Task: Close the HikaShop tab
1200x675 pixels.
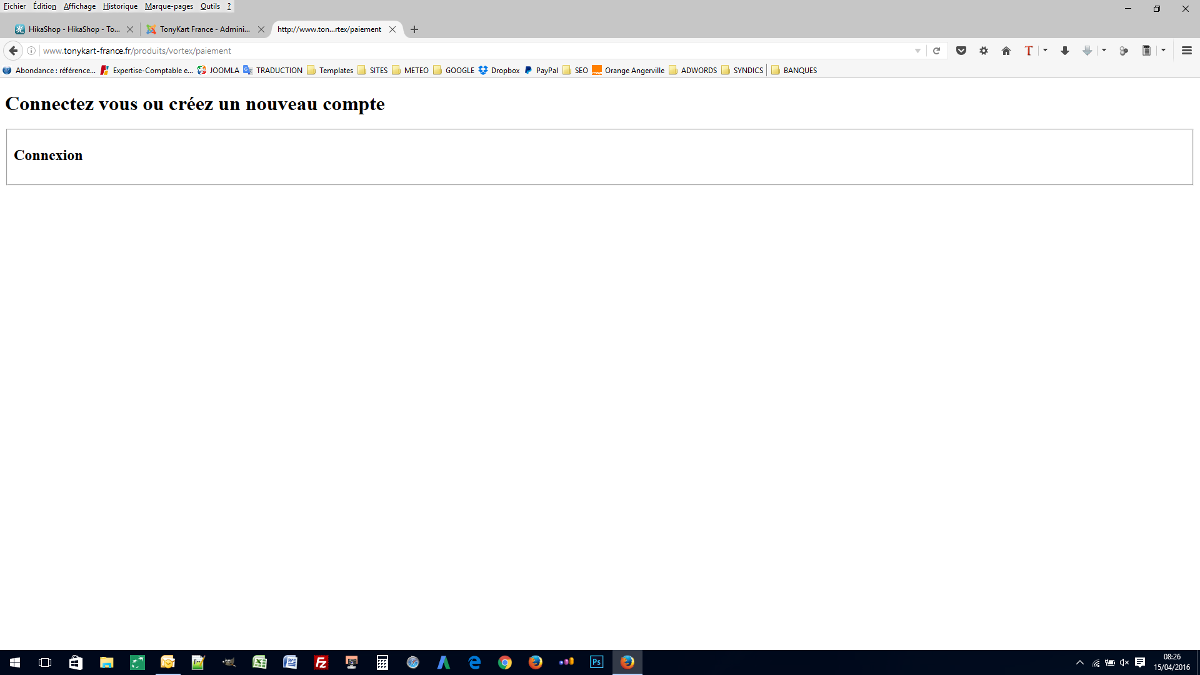Action: pos(130,29)
